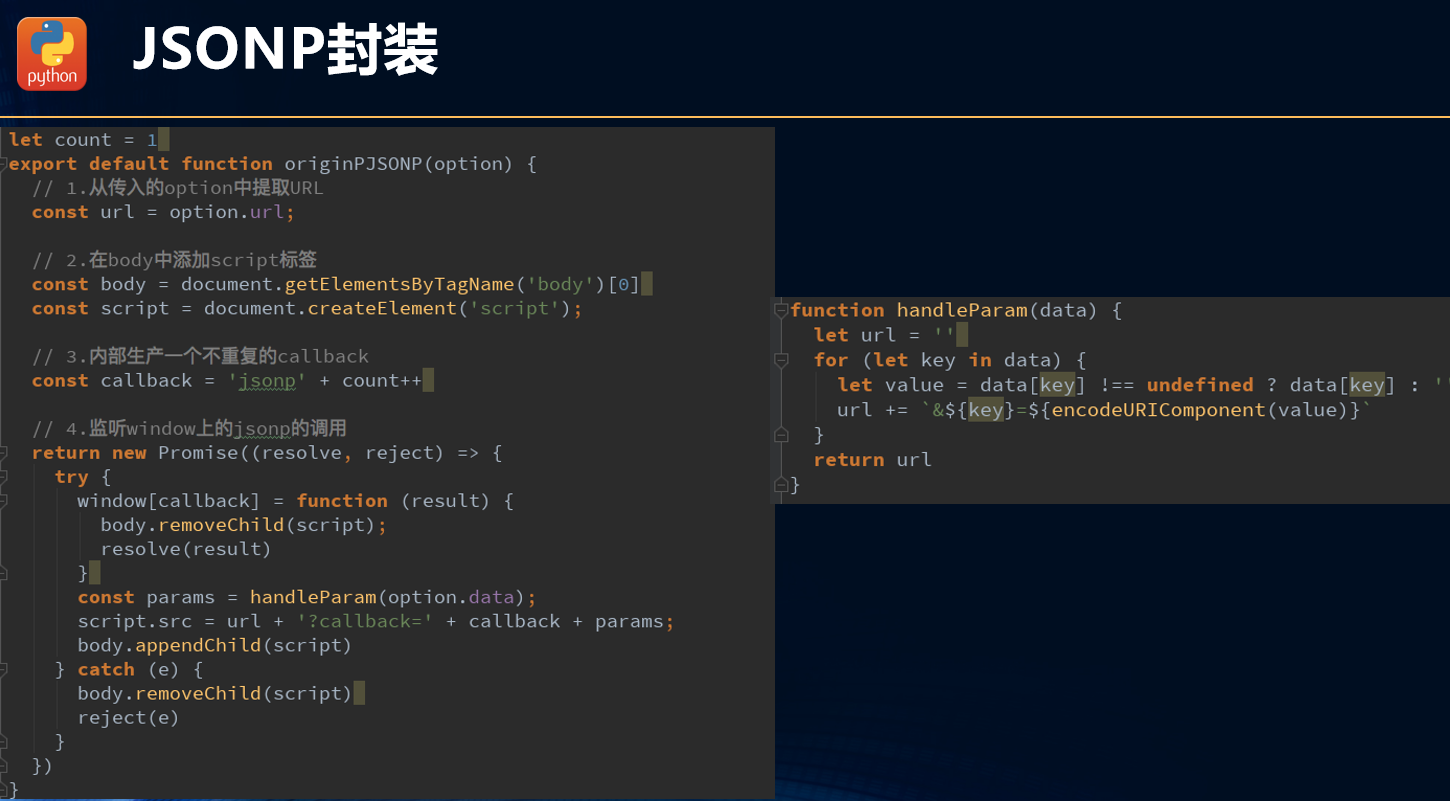Collapse fold marker beside 'for (let key in data)'
This screenshot has height=801, width=1450.
pos(781,360)
